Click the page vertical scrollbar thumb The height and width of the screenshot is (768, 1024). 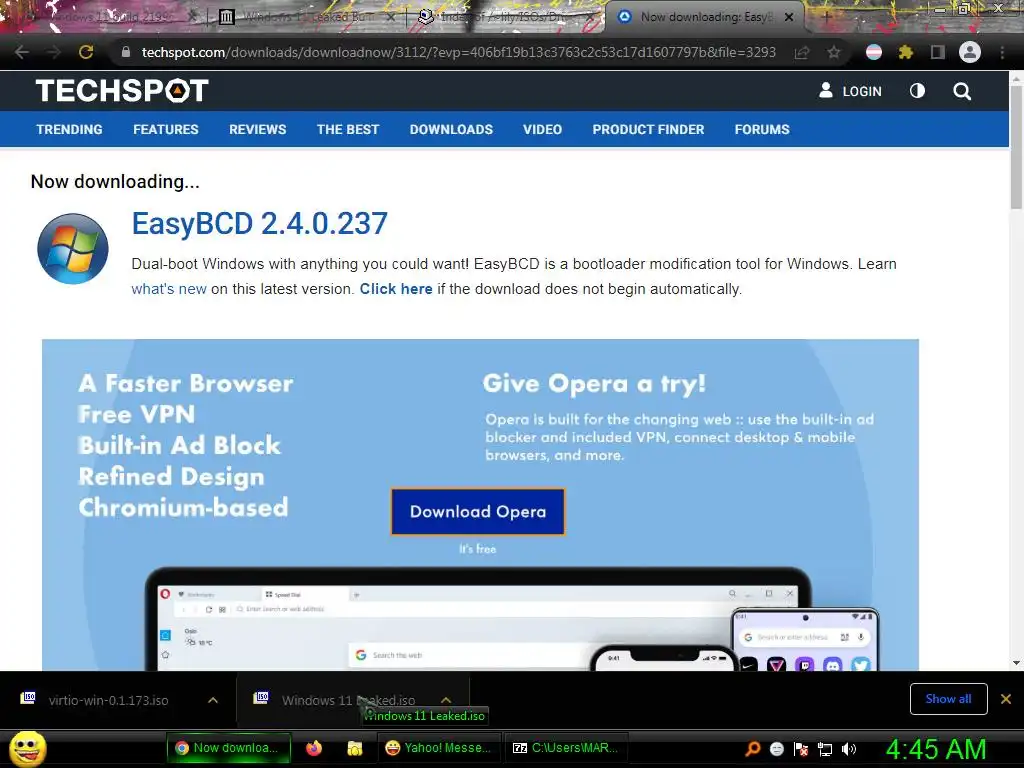[x=1016, y=146]
